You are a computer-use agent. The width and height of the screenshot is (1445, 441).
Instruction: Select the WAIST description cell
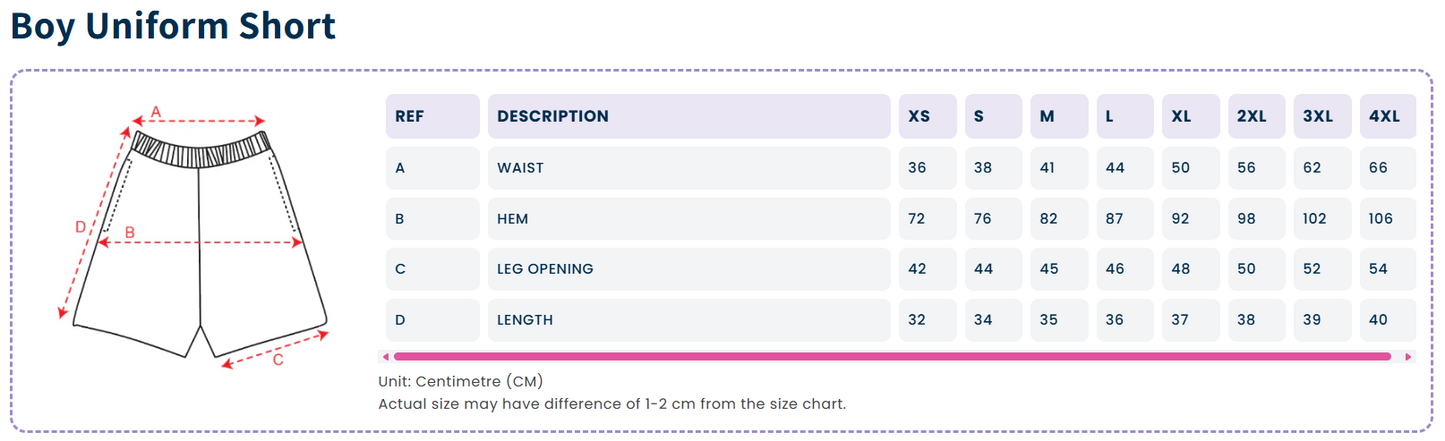pyautogui.click(x=689, y=168)
